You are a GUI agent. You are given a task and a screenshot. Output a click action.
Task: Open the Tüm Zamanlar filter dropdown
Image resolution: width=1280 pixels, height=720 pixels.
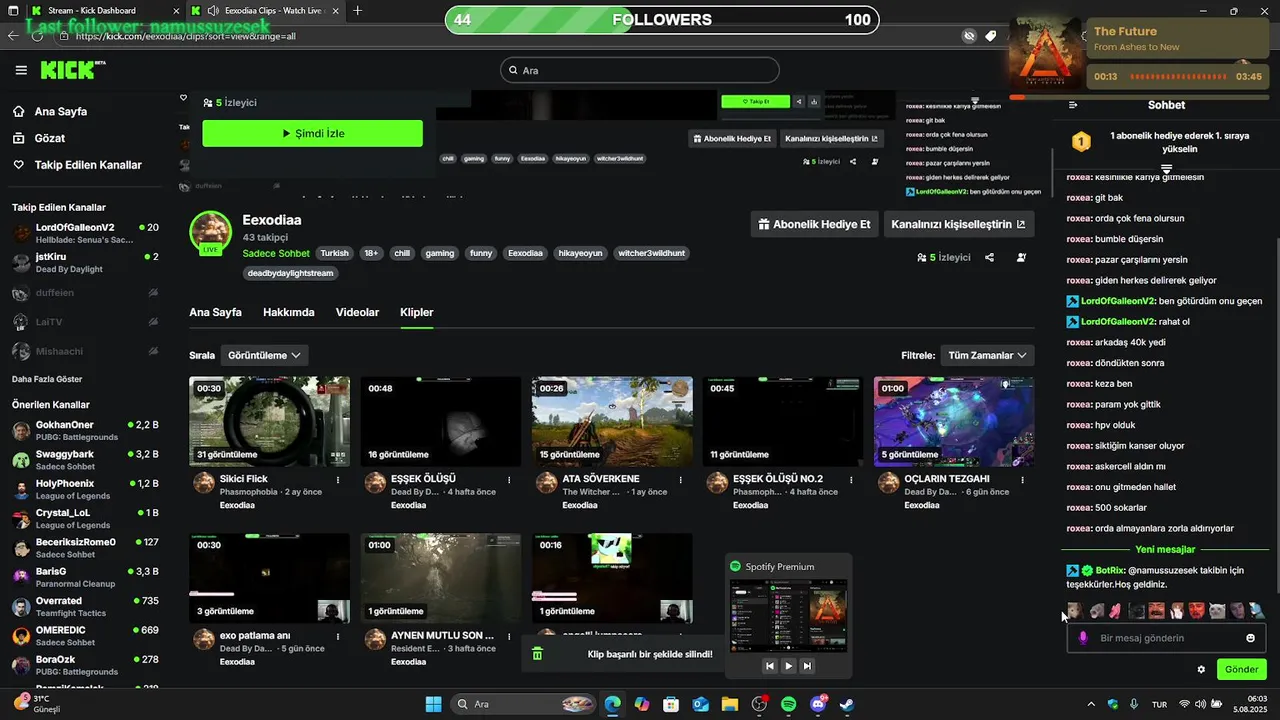click(x=987, y=355)
